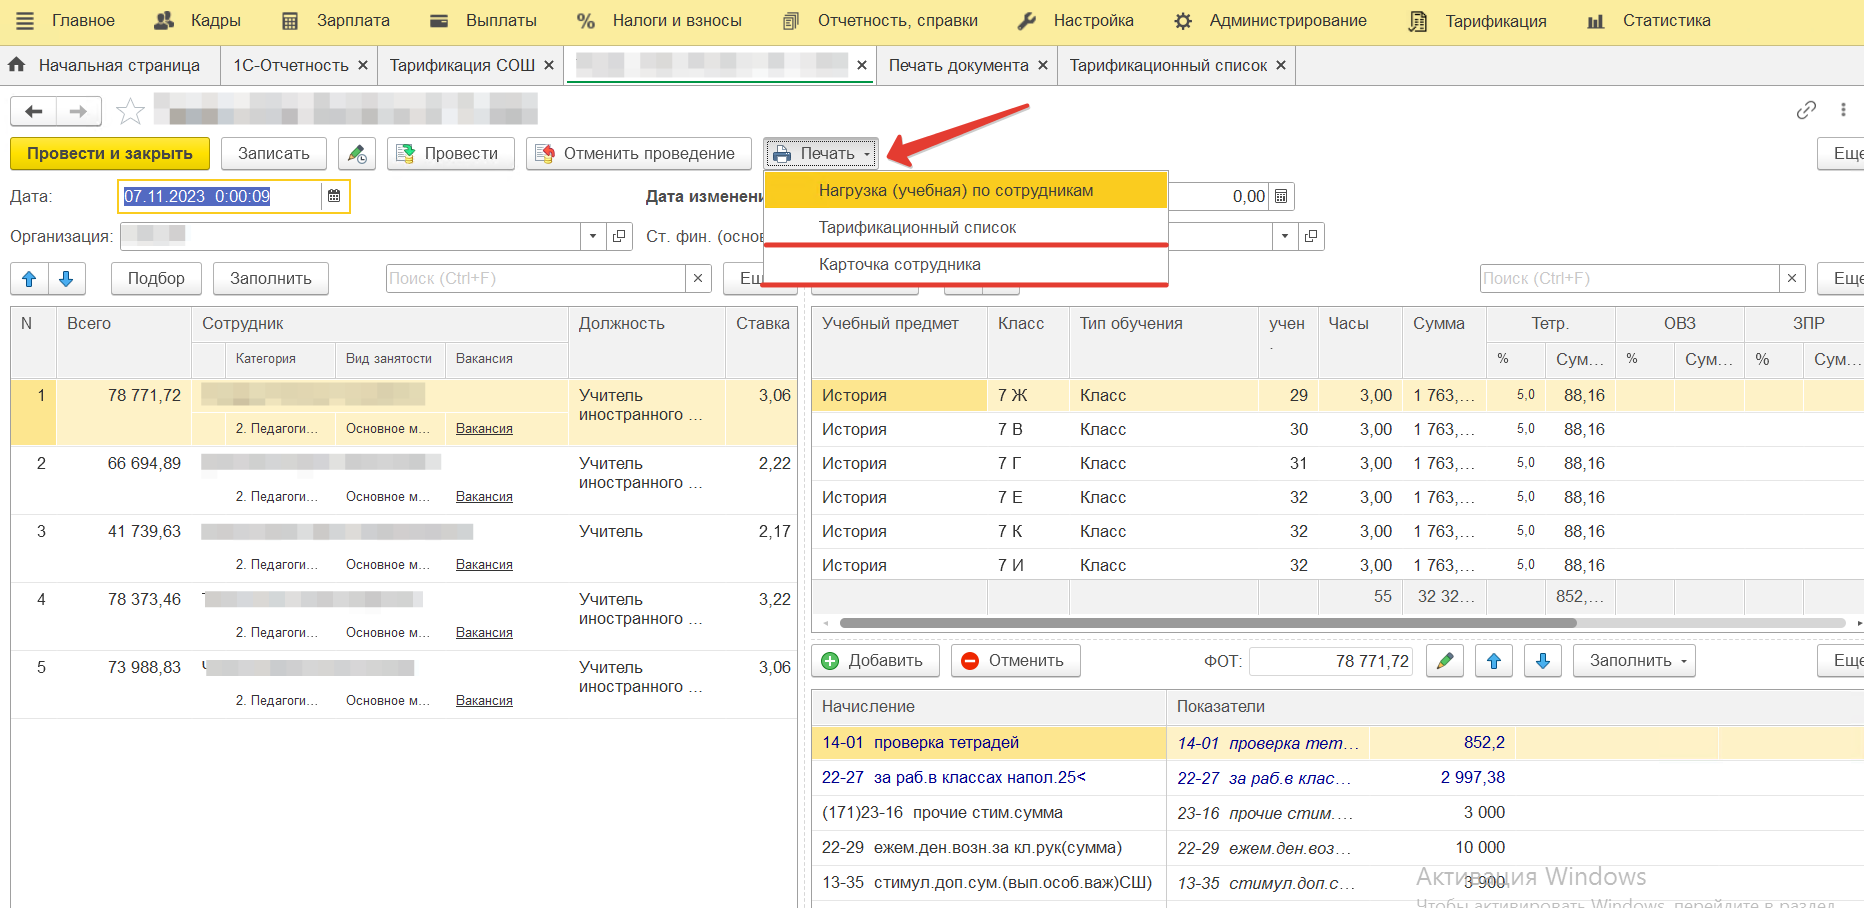This screenshot has width=1864, height=908.
Task: Click the horizontal scrollbar under subjects table
Action: coord(1207,623)
